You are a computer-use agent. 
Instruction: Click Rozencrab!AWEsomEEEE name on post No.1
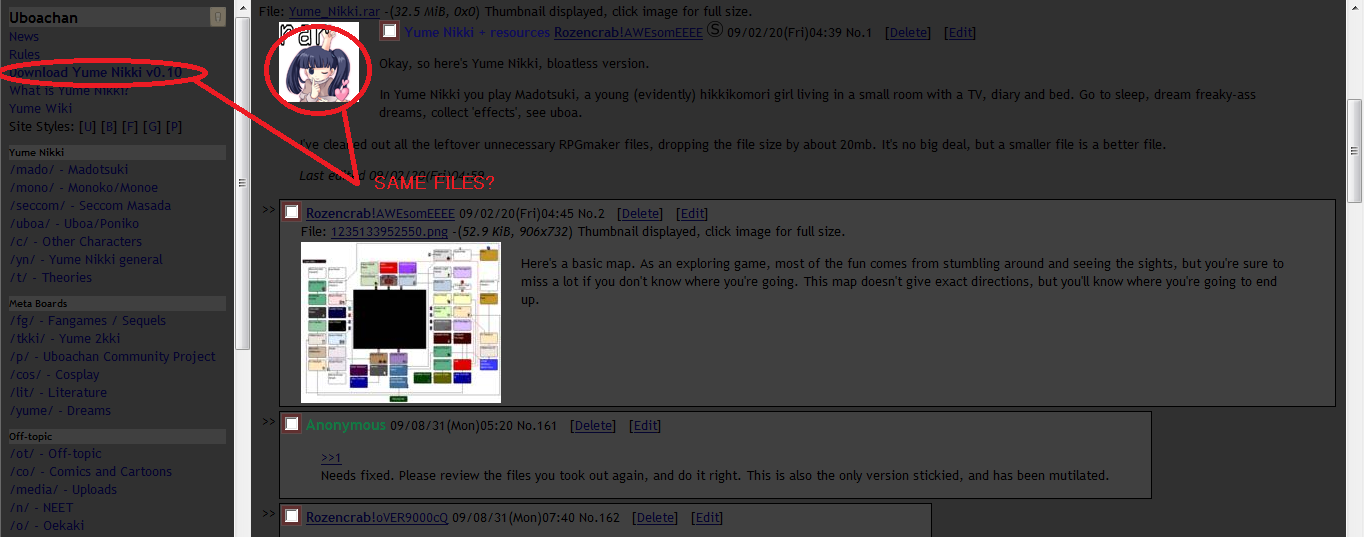point(628,33)
